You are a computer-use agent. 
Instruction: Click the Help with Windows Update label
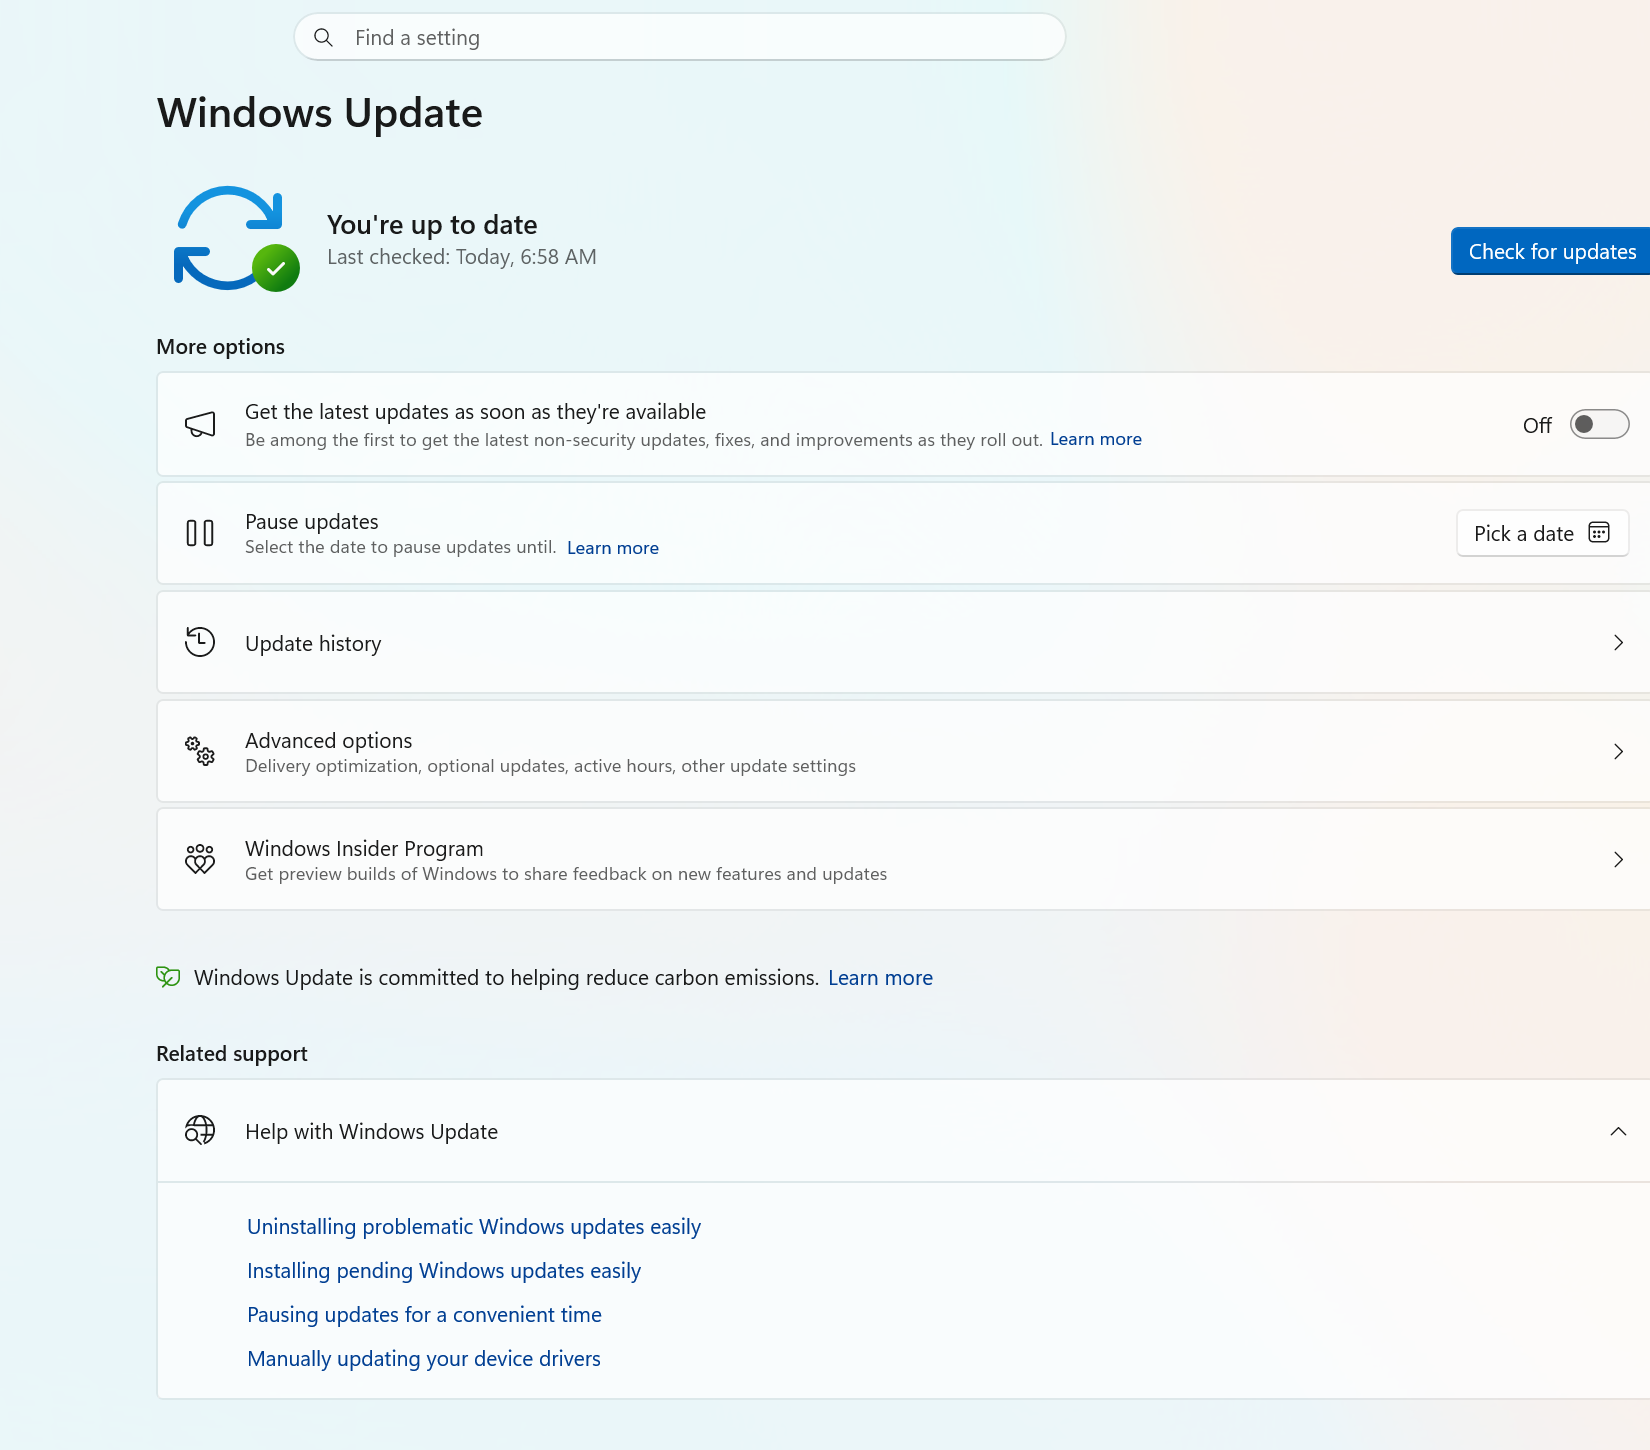tap(371, 1132)
